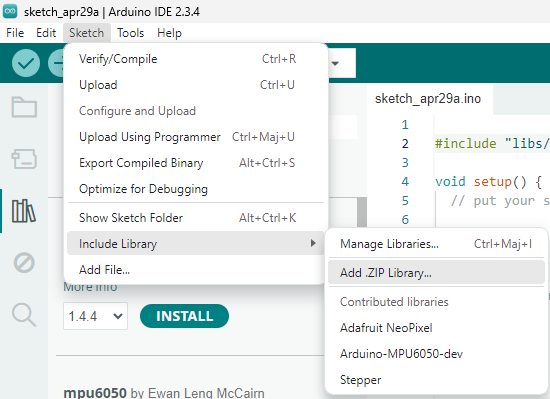
Task: Select Add .ZIP Library... option
Action: [x=436, y=272]
